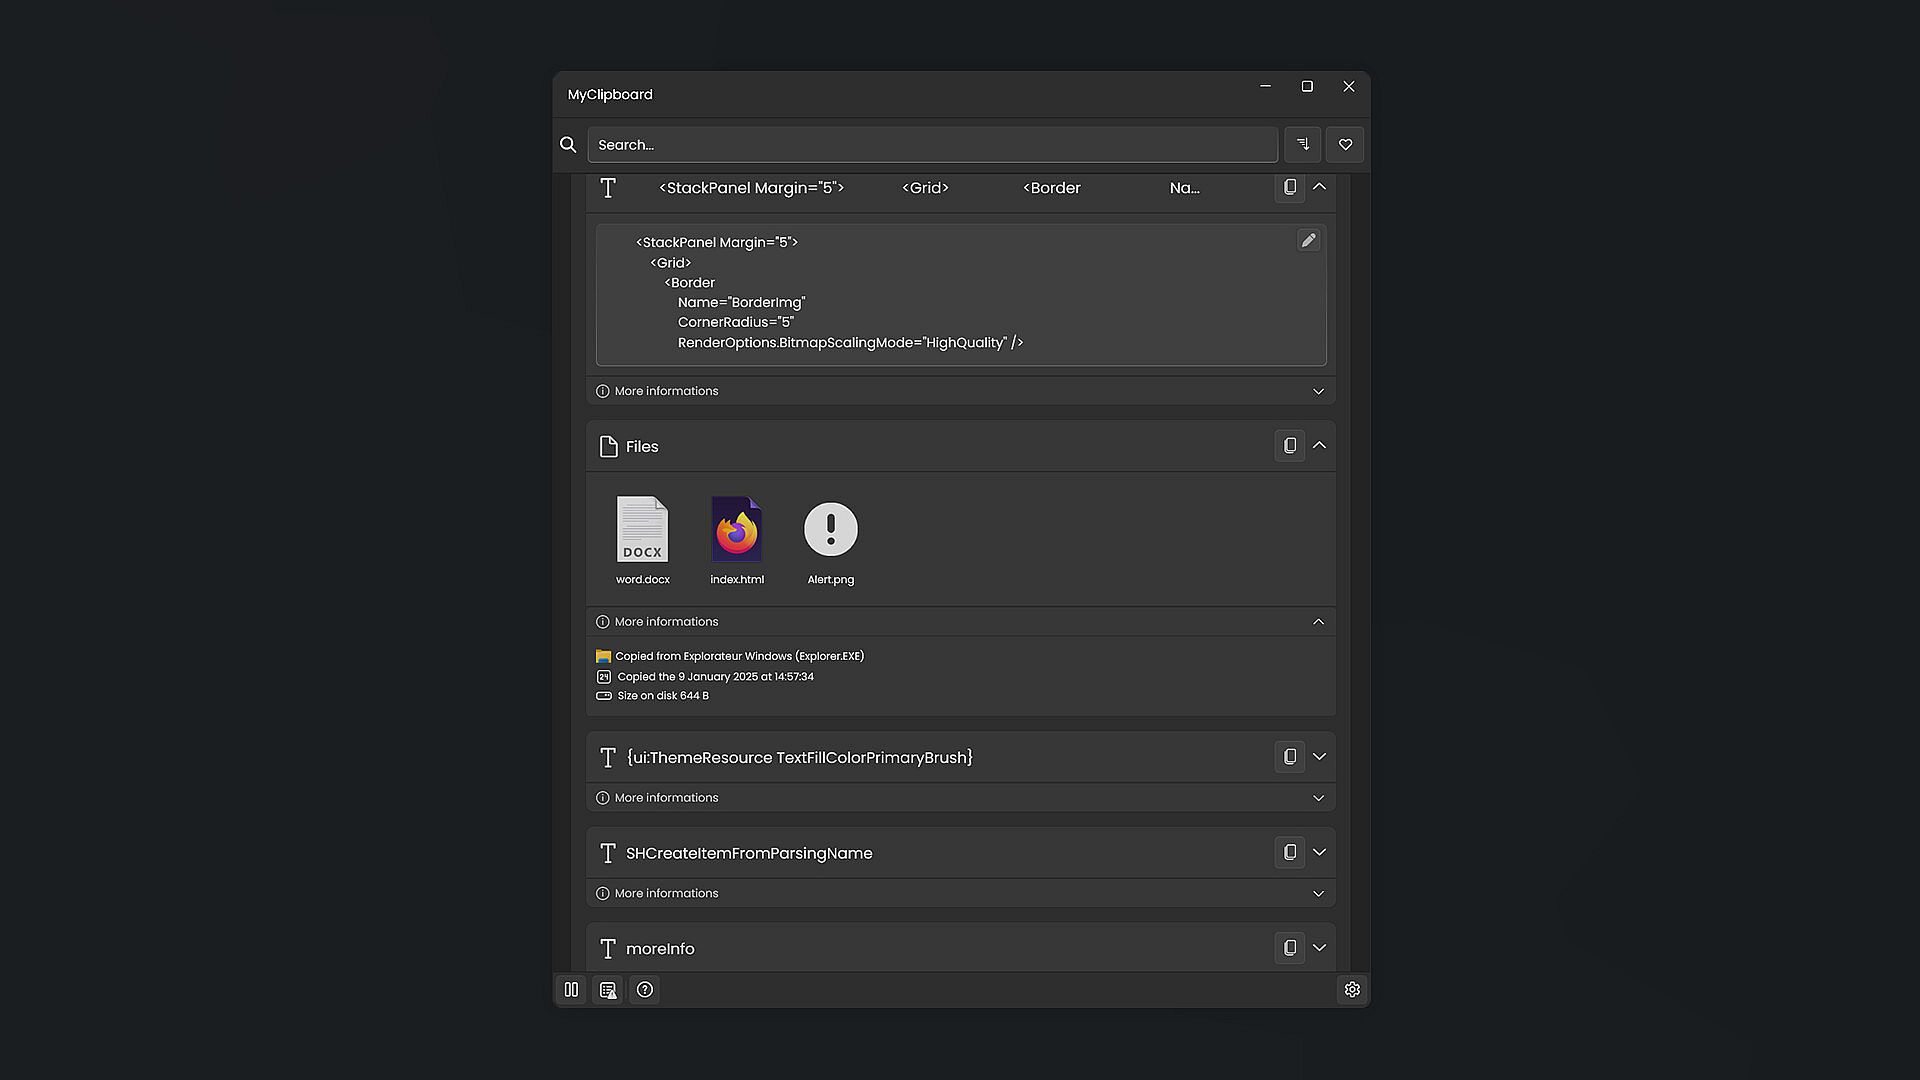1920x1080 pixels.
Task: Expand the SHCreateItemFromParsingName entry
Action: [1319, 852]
